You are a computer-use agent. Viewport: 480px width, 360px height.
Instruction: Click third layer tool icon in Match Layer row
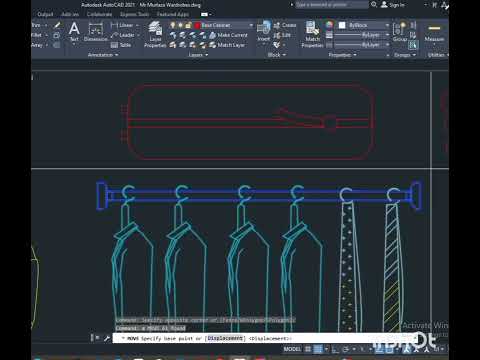(193, 45)
